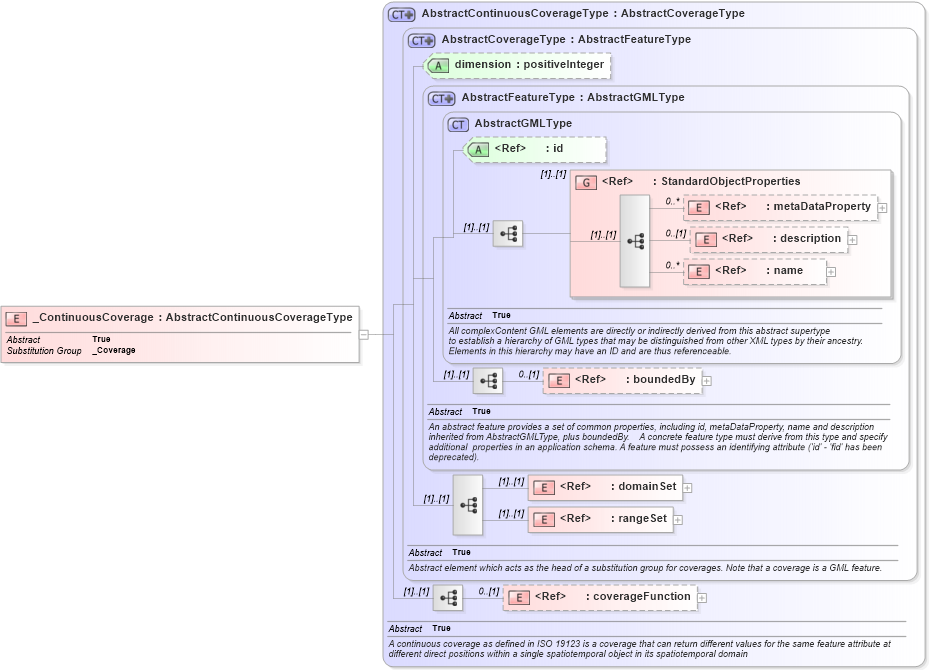Click the sequence icon connecting domainSet and rangeSet
Image resolution: width=930 pixels, height=670 pixels.
click(x=467, y=504)
